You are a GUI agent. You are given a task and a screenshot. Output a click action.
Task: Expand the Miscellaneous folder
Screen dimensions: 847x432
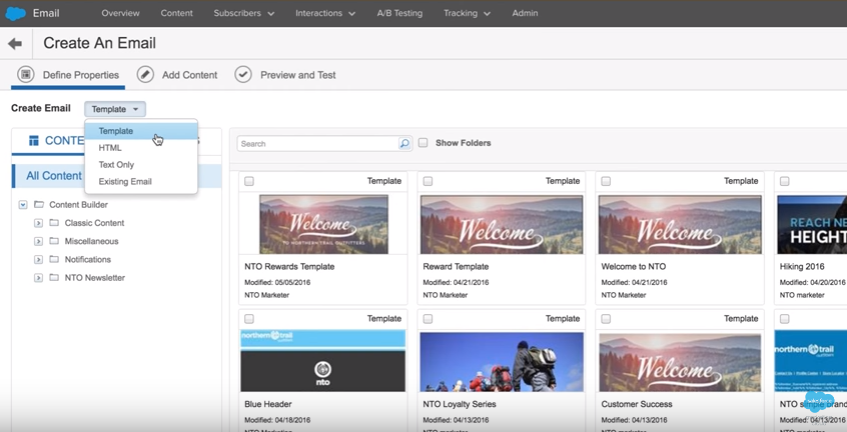click(38, 241)
